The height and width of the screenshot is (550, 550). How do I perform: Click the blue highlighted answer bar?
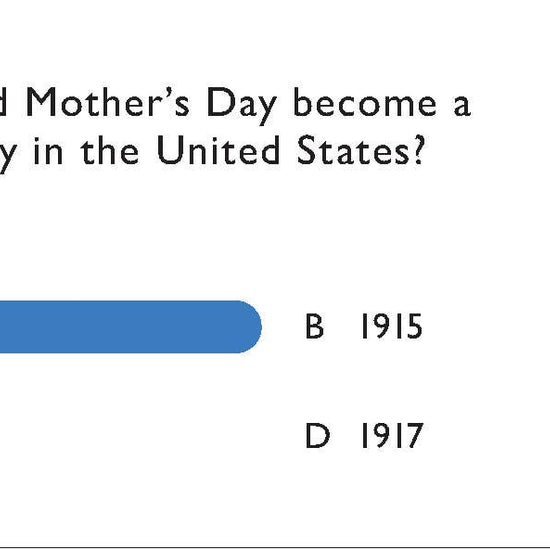pos(130,327)
